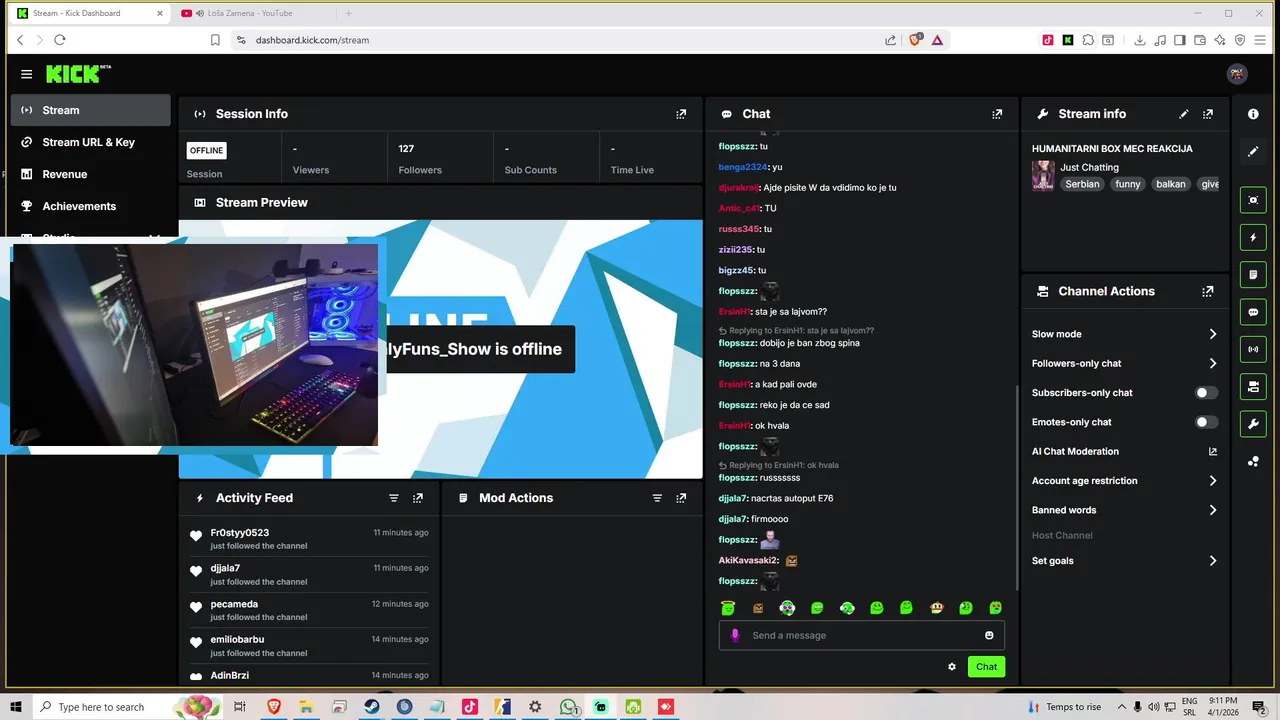The image size is (1280, 720).
Task: Click the purple microphone in message box
Action: point(736,635)
